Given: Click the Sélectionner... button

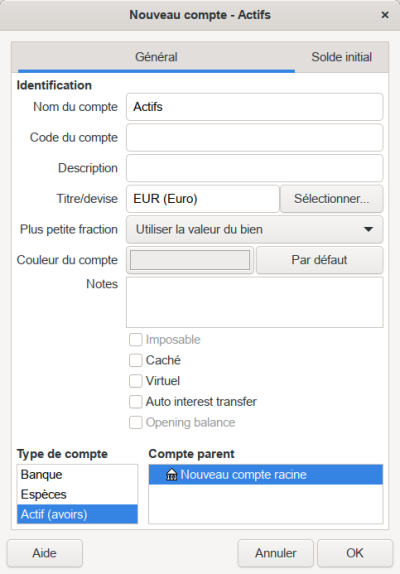Looking at the screenshot, I should coord(332,199).
